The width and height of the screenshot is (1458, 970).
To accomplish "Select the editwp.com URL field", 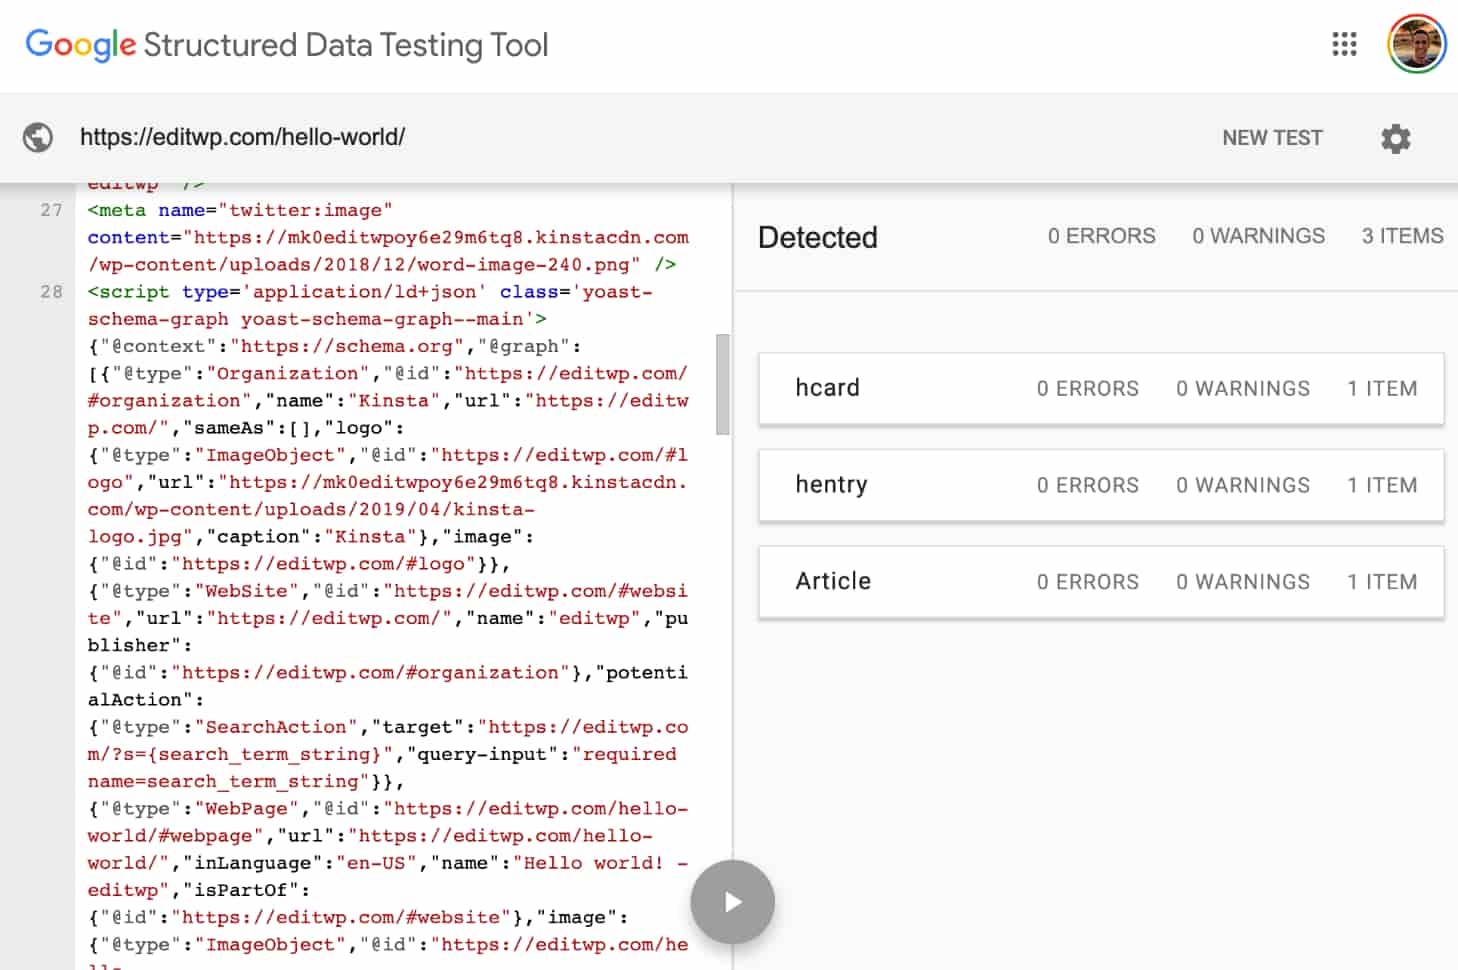I will click(x=243, y=137).
